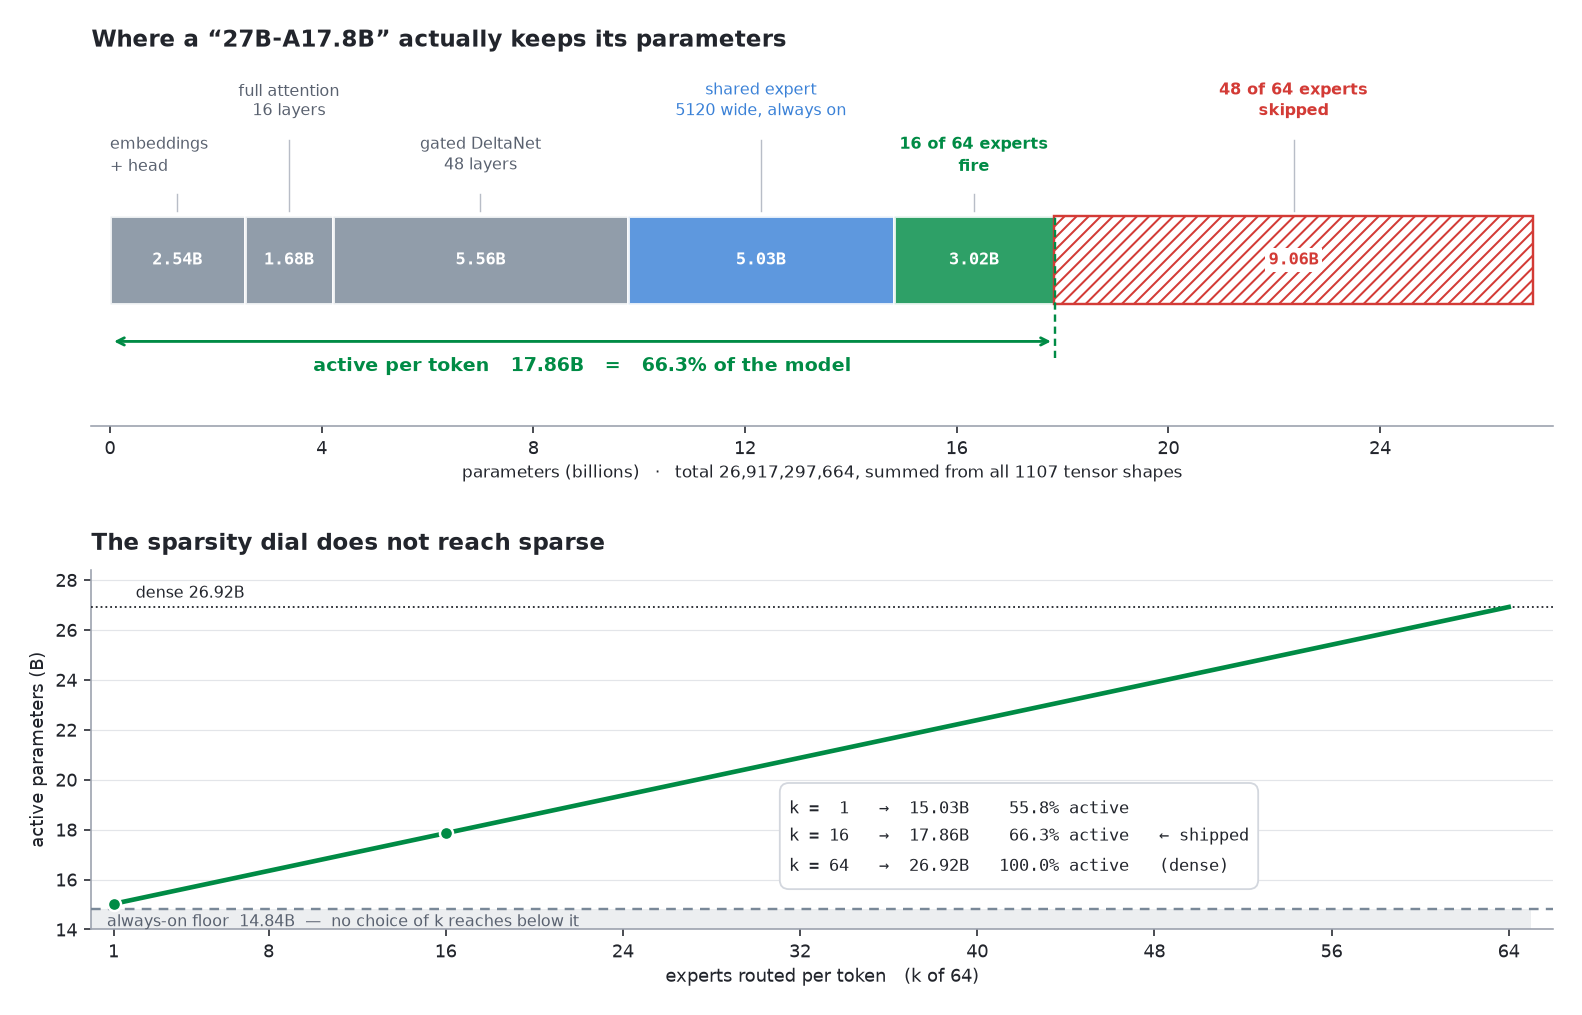Click the k=1 data point marker
The height and width of the screenshot is (1015, 1582).
pos(114,904)
